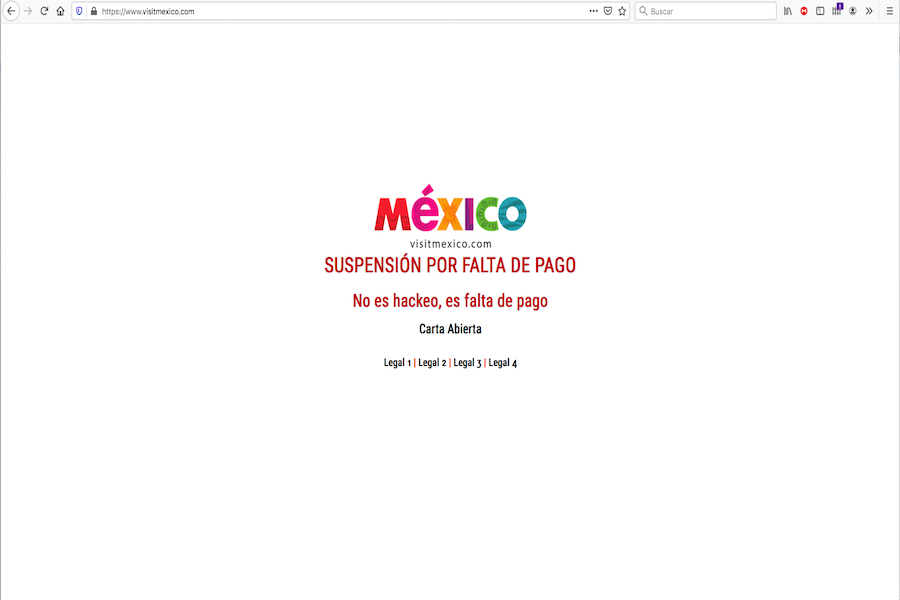The image size is (900, 600).
Task: Click the browser back arrow button
Action: (x=11, y=11)
